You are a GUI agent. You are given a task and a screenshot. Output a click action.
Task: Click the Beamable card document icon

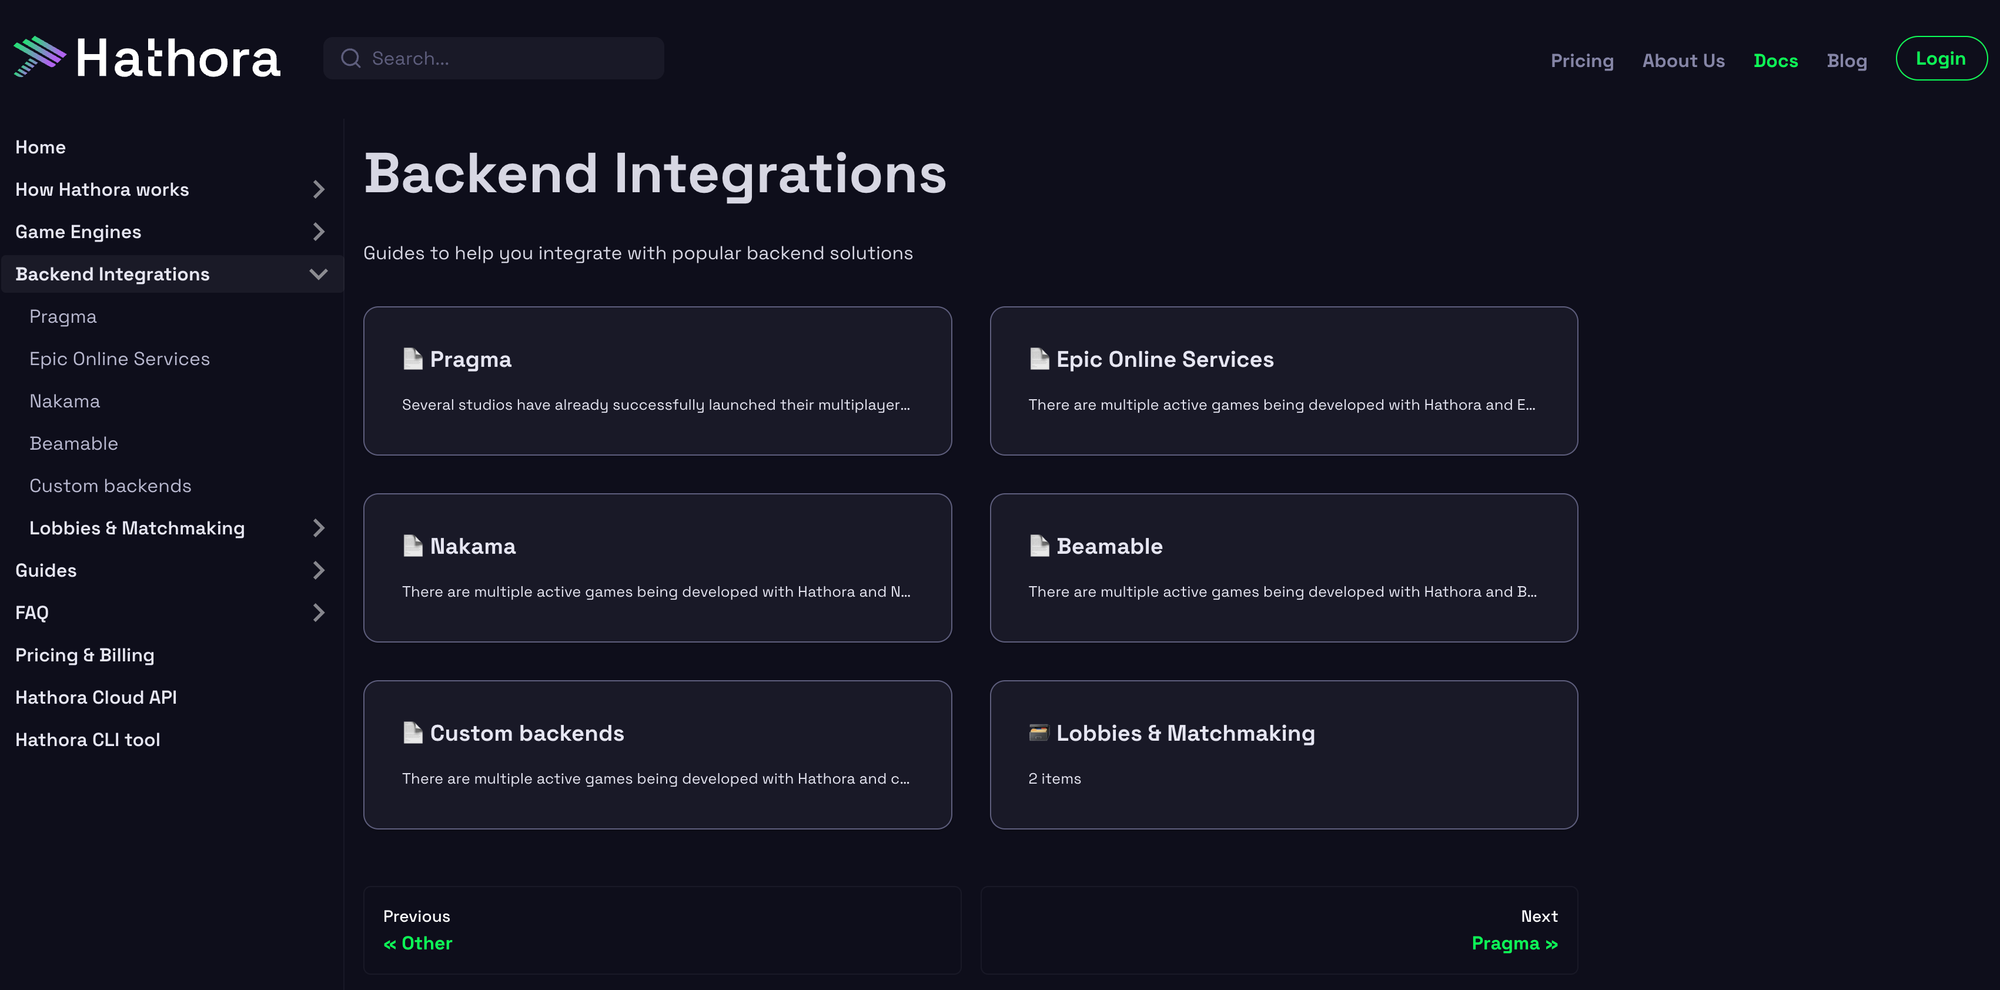click(x=1039, y=546)
